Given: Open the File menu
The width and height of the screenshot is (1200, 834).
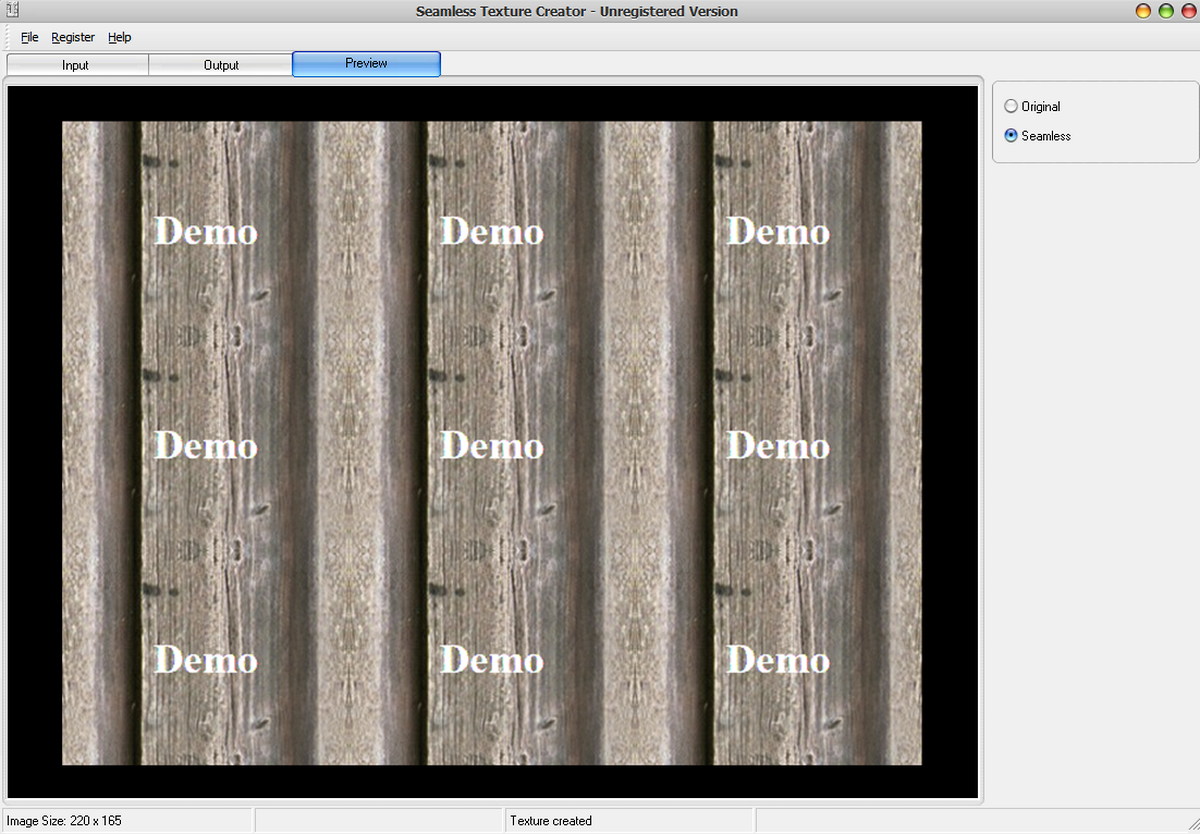Looking at the screenshot, I should (30, 37).
